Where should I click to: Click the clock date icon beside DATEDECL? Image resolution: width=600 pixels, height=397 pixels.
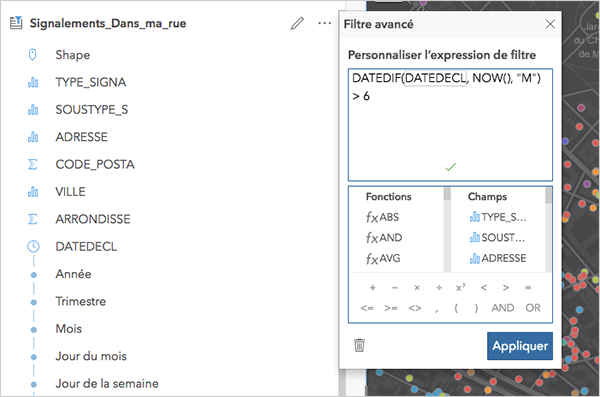[33, 246]
